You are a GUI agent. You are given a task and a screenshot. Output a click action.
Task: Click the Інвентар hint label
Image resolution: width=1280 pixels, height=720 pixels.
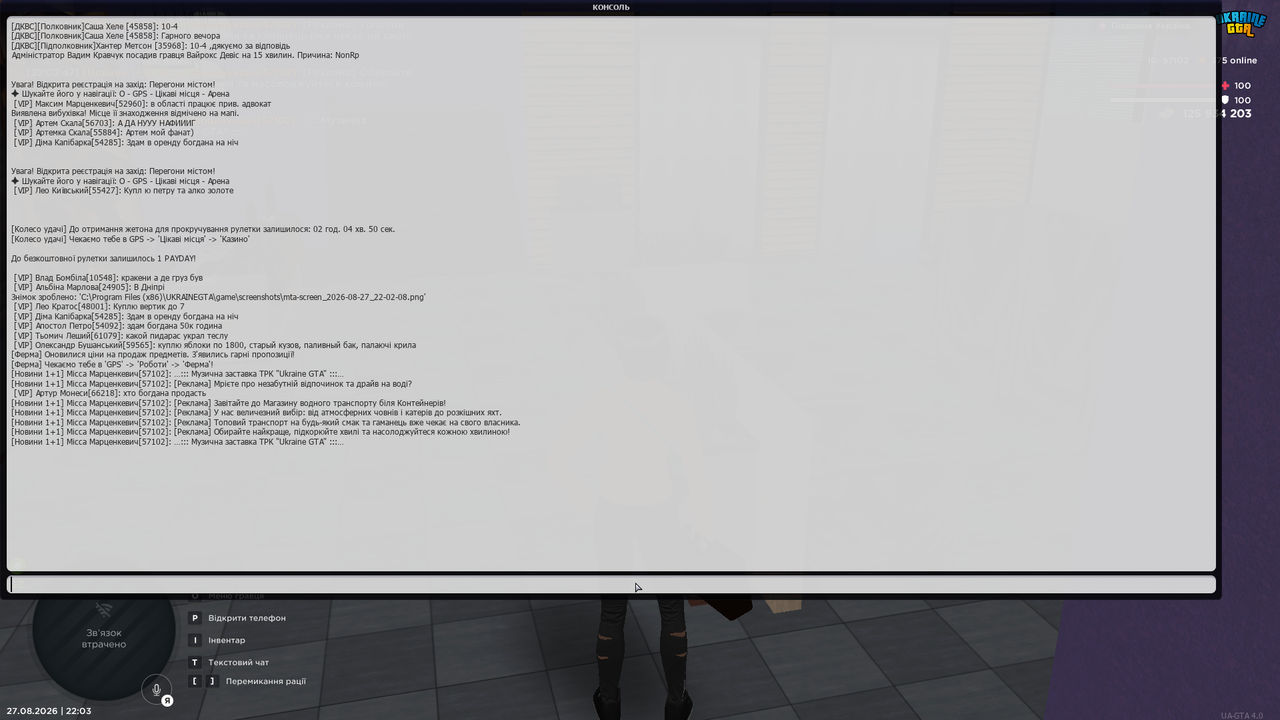pyautogui.click(x=227, y=640)
